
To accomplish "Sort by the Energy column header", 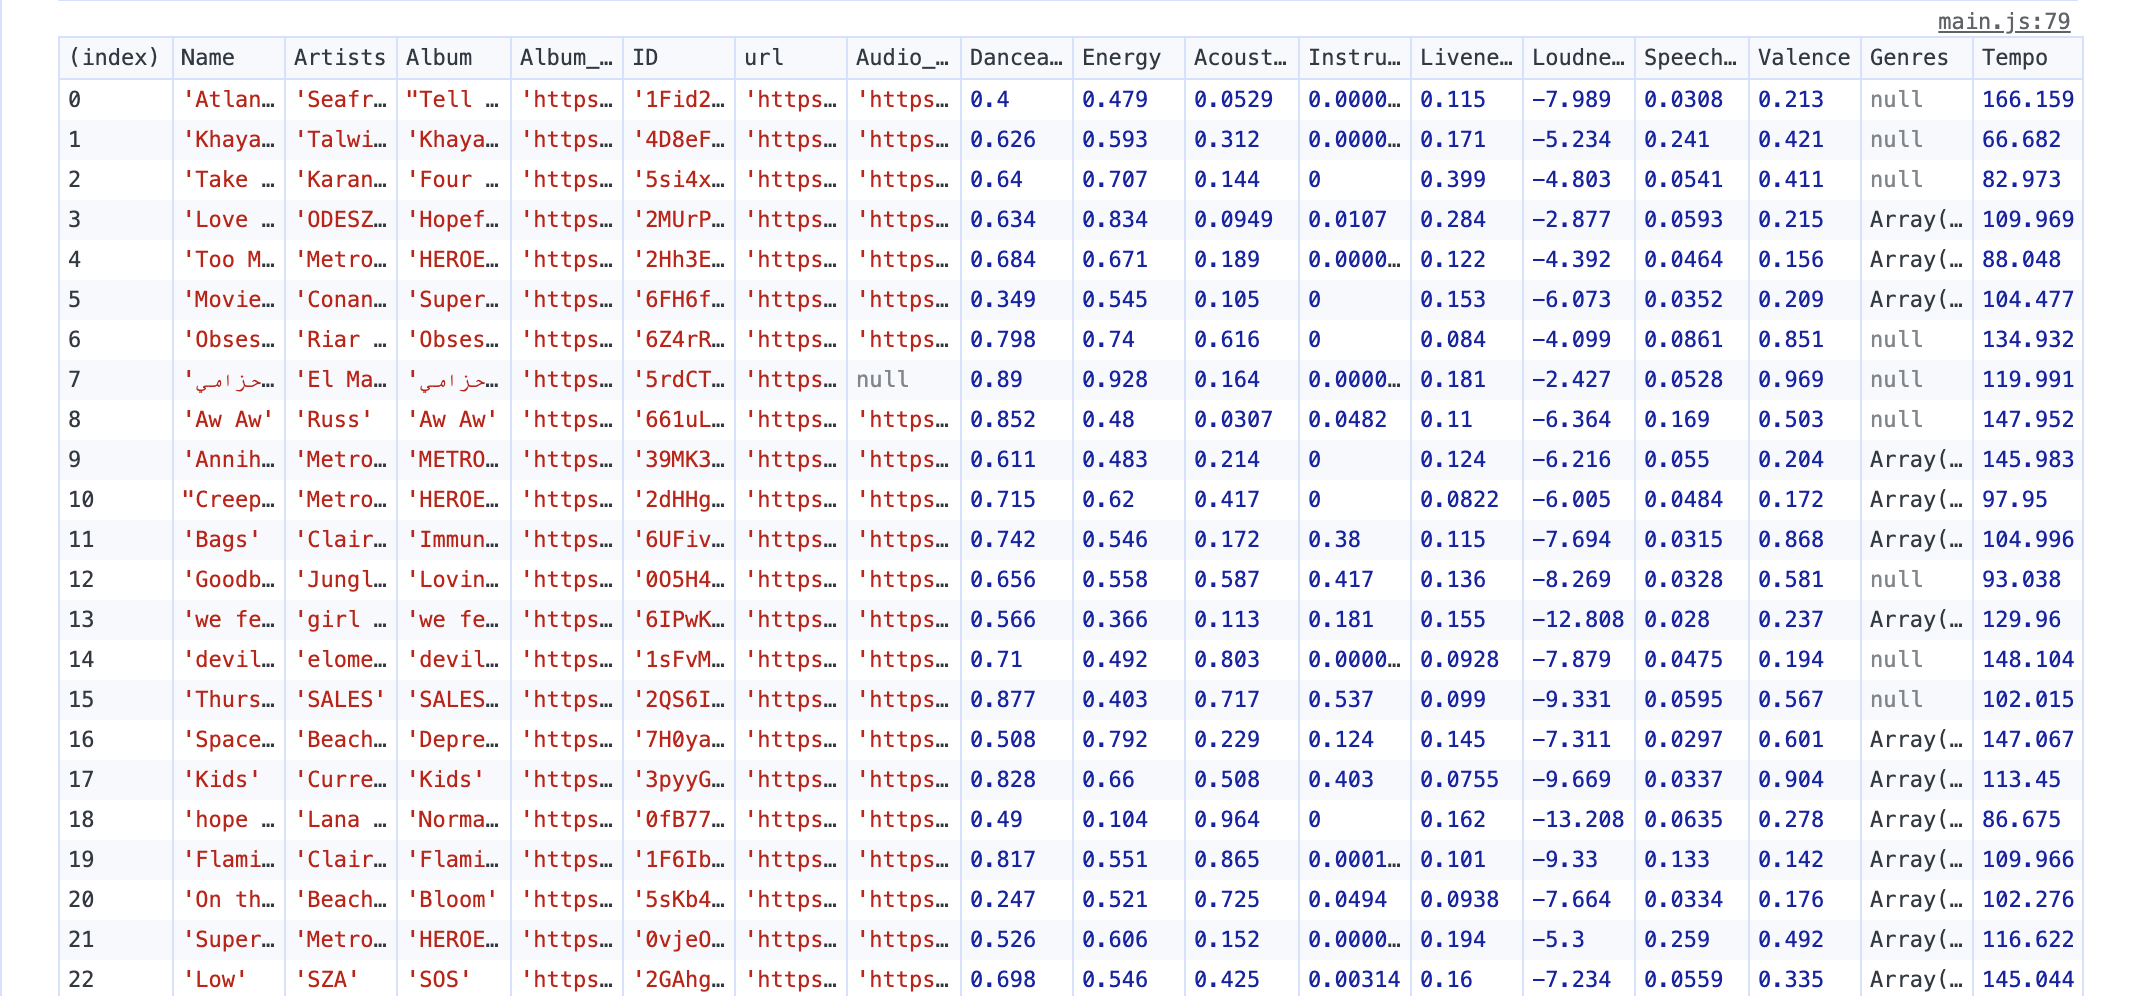I will (x=1120, y=58).
